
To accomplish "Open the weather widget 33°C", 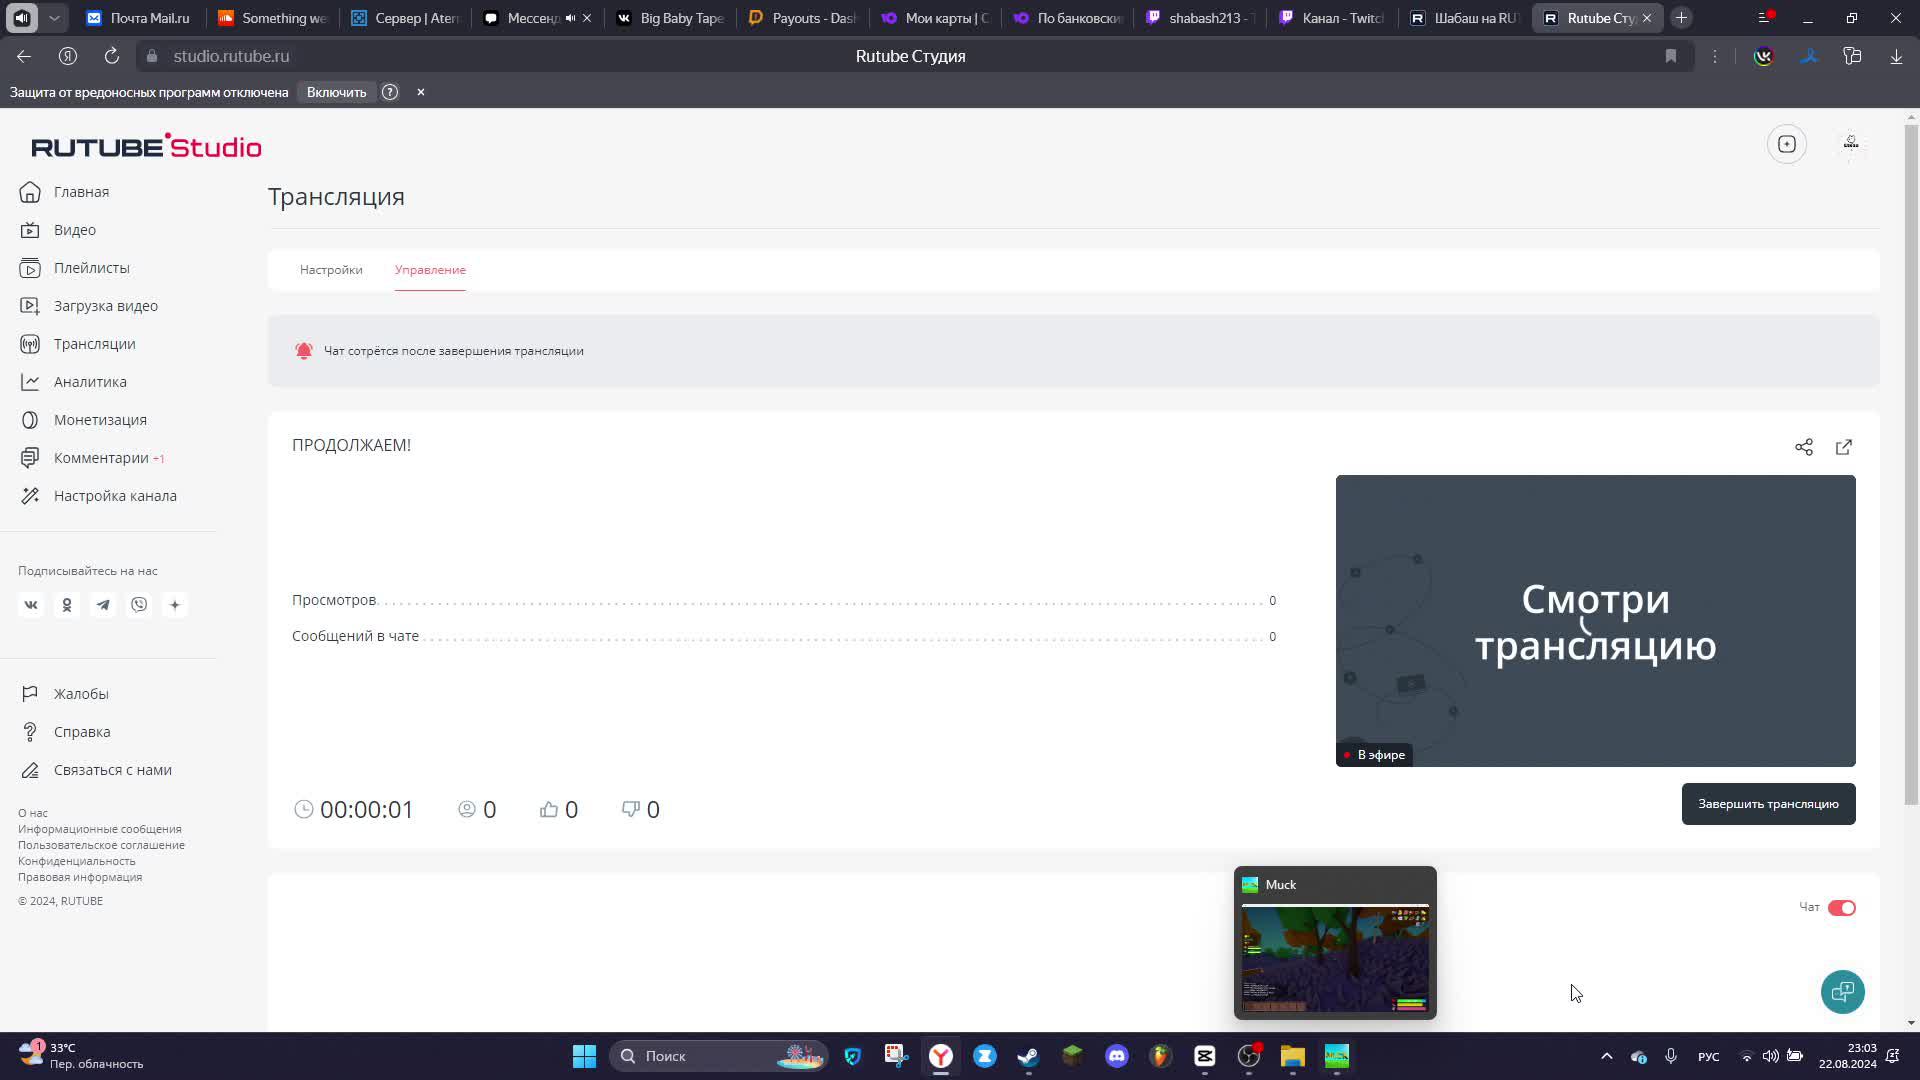I will click(x=80, y=1056).
